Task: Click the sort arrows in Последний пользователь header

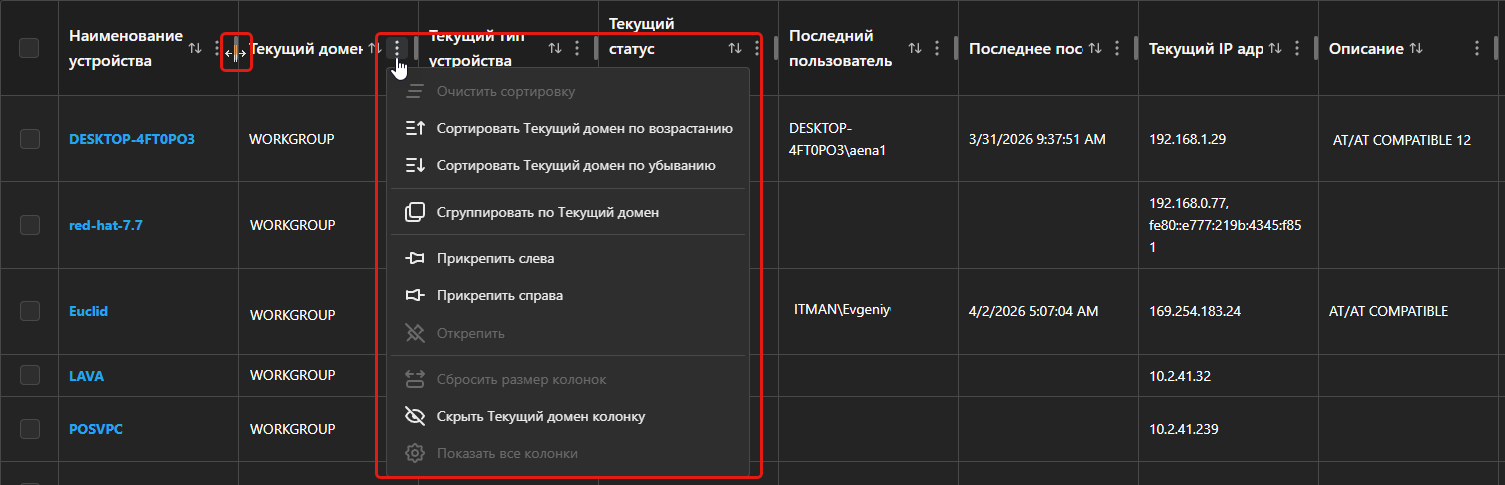Action: click(x=915, y=48)
